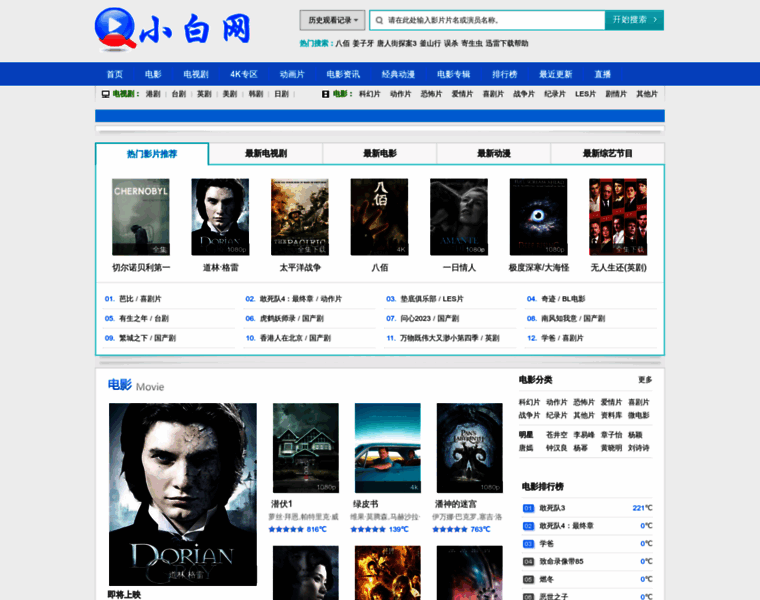Open the 太平洋战争 poster thumbnail
Viewport: 760px width, 600px height.
[300, 217]
